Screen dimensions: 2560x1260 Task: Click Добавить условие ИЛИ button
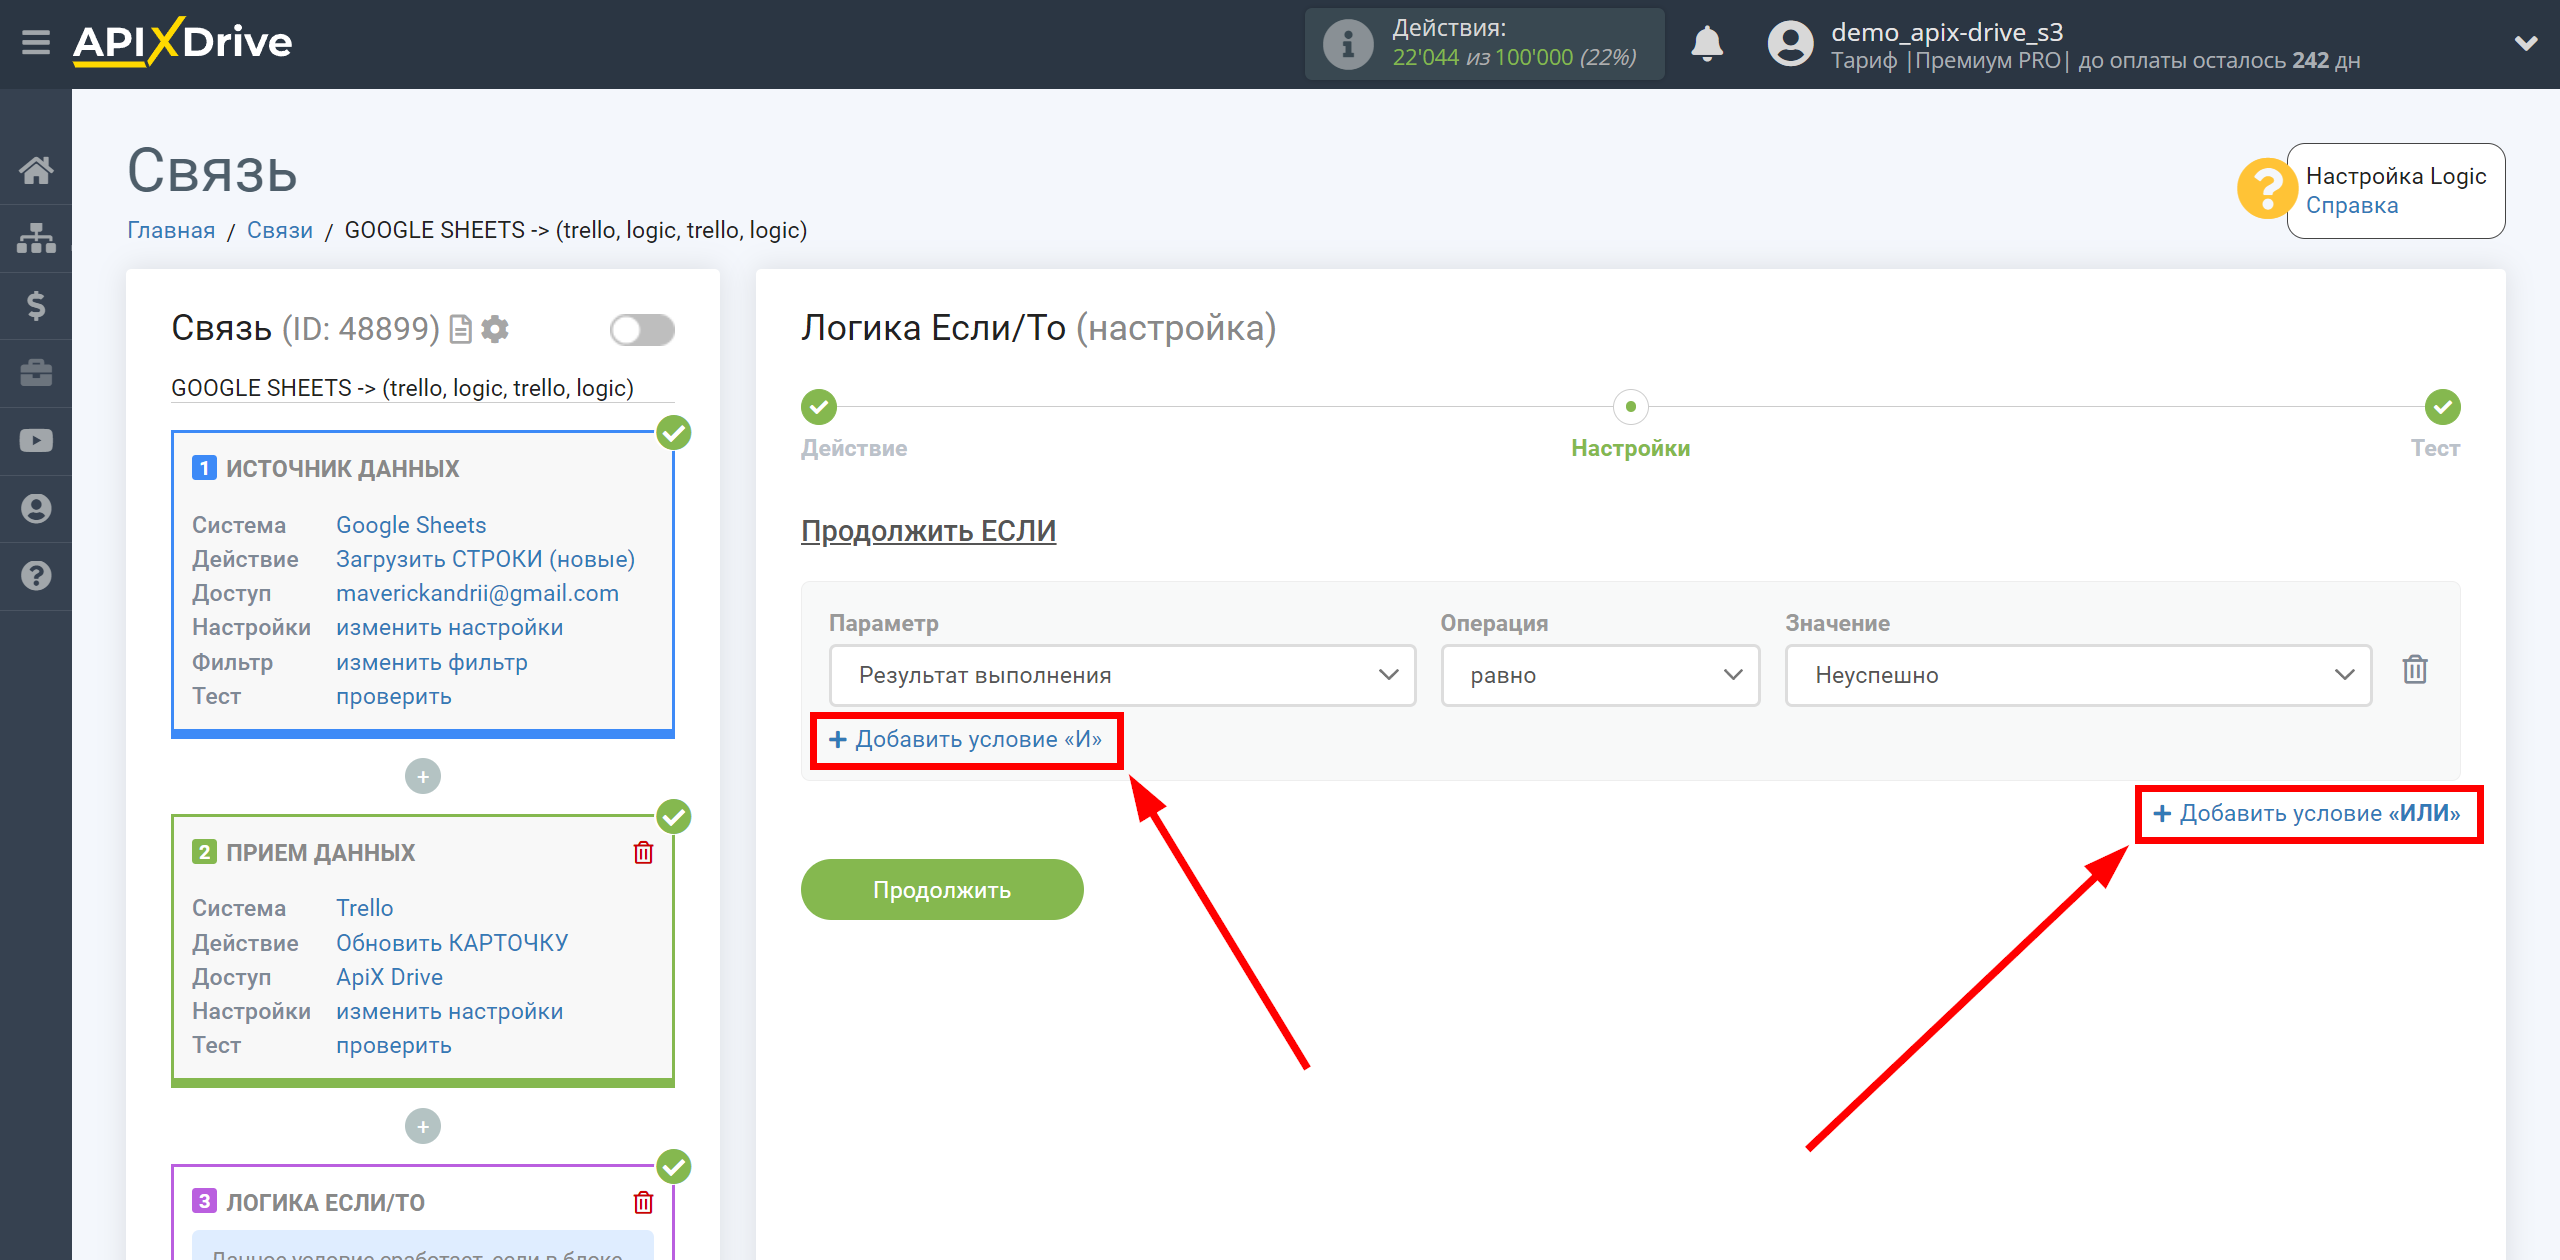(2309, 813)
